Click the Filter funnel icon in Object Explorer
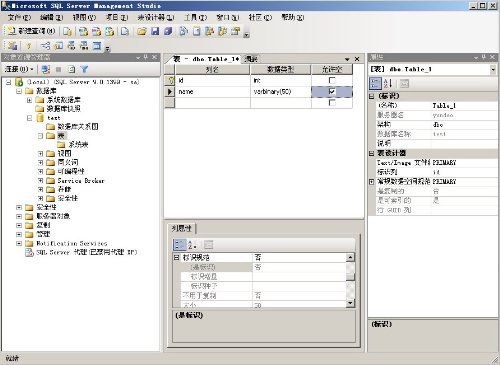The image size is (500, 365). (84, 69)
